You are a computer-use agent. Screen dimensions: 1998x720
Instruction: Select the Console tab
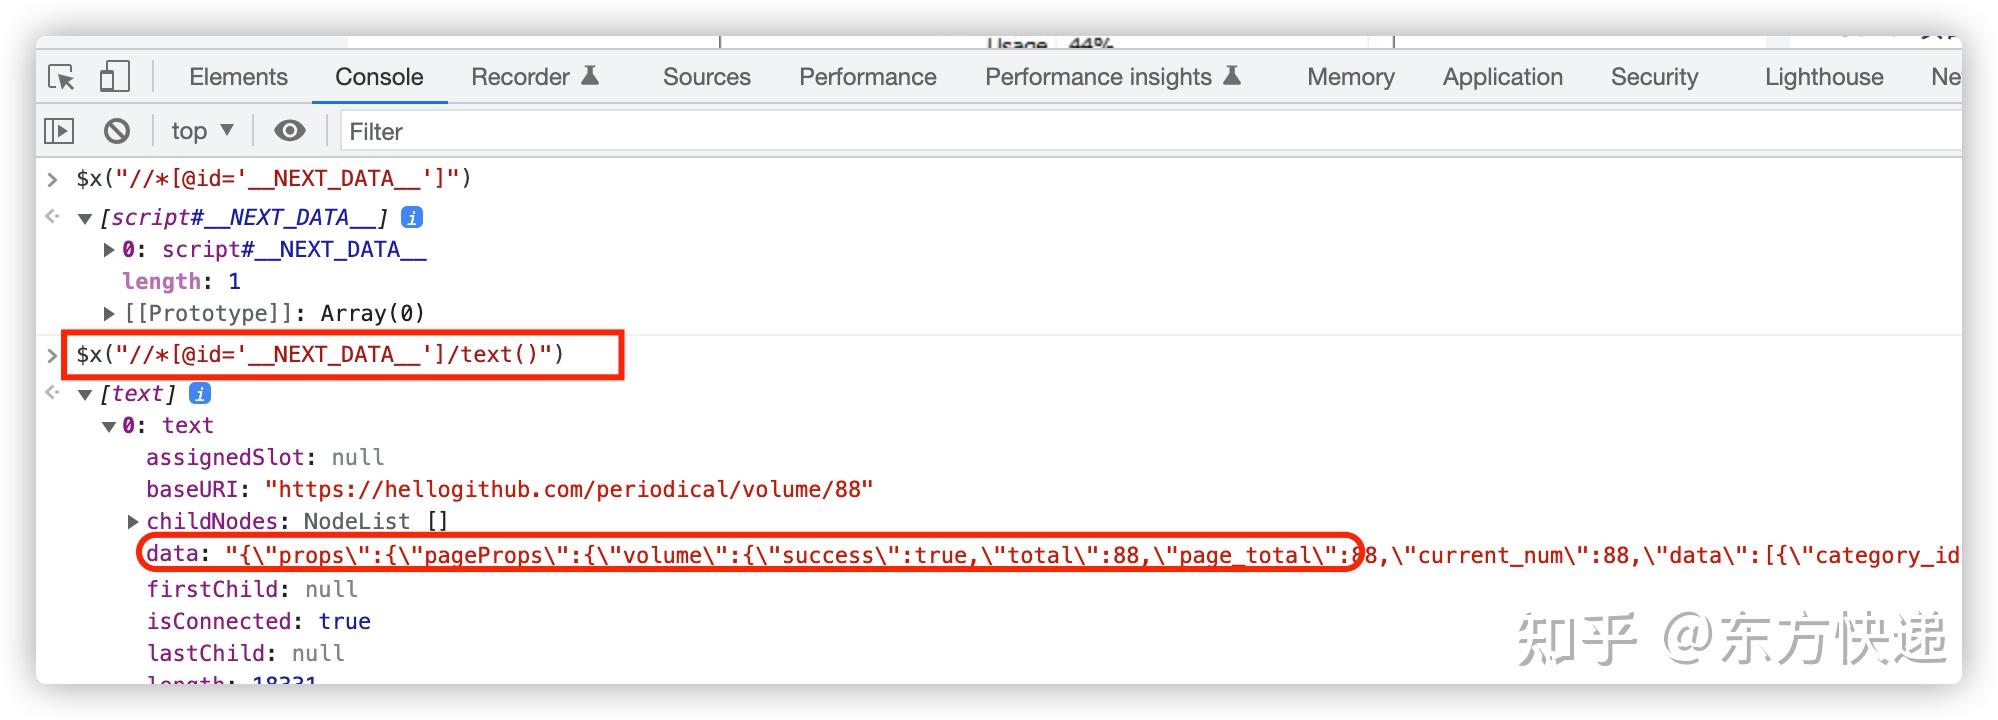(379, 77)
